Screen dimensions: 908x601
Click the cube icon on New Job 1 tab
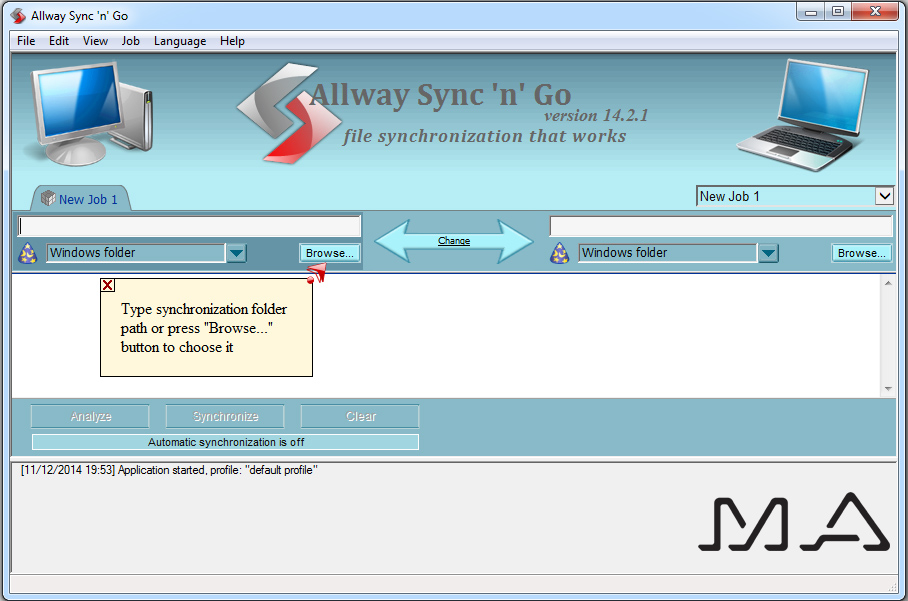48,198
